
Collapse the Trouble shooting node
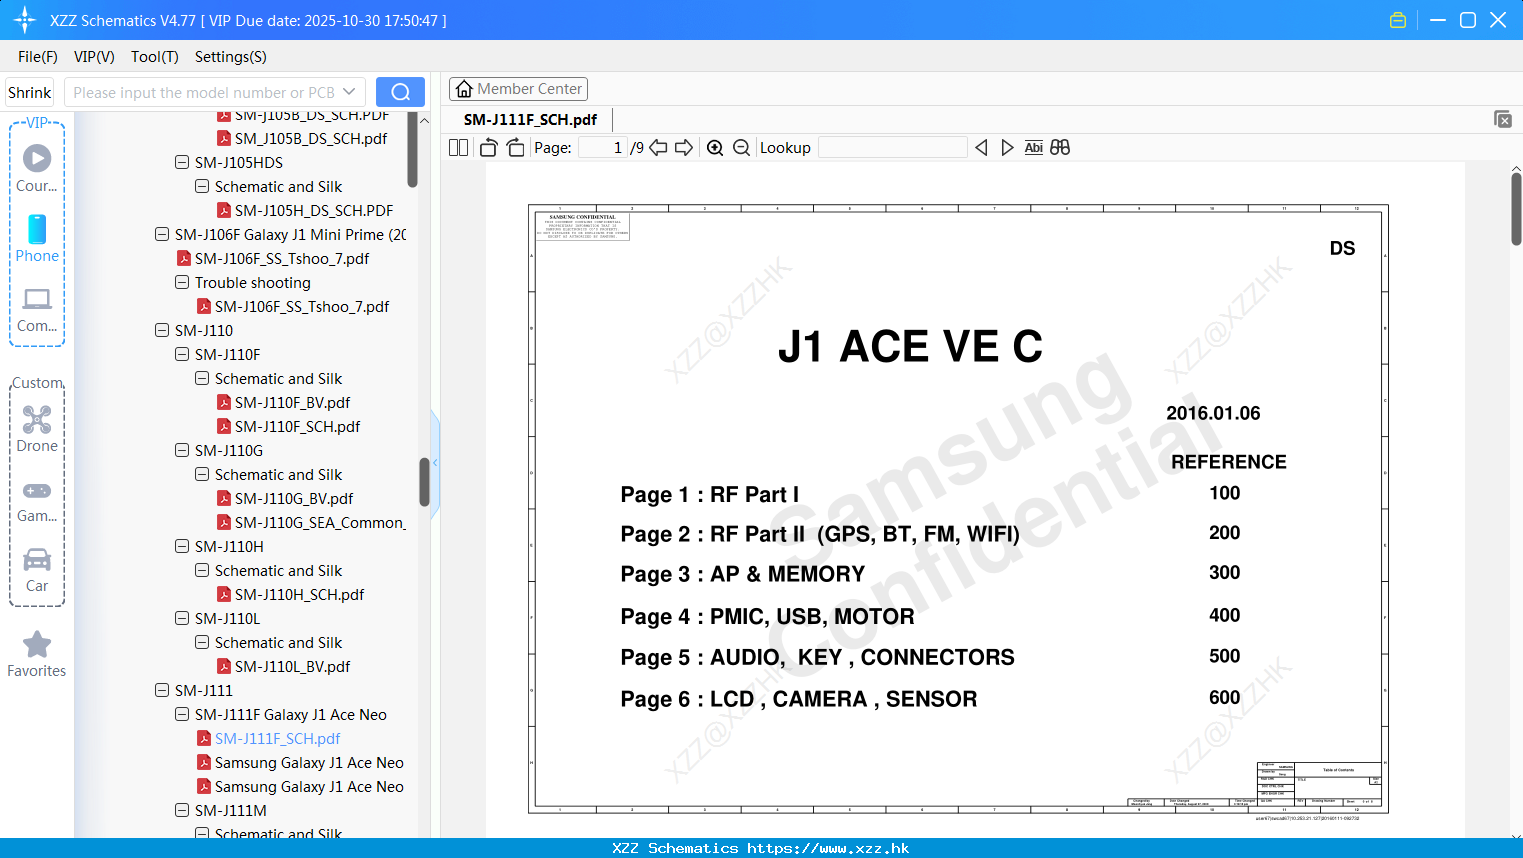pyautogui.click(x=182, y=282)
